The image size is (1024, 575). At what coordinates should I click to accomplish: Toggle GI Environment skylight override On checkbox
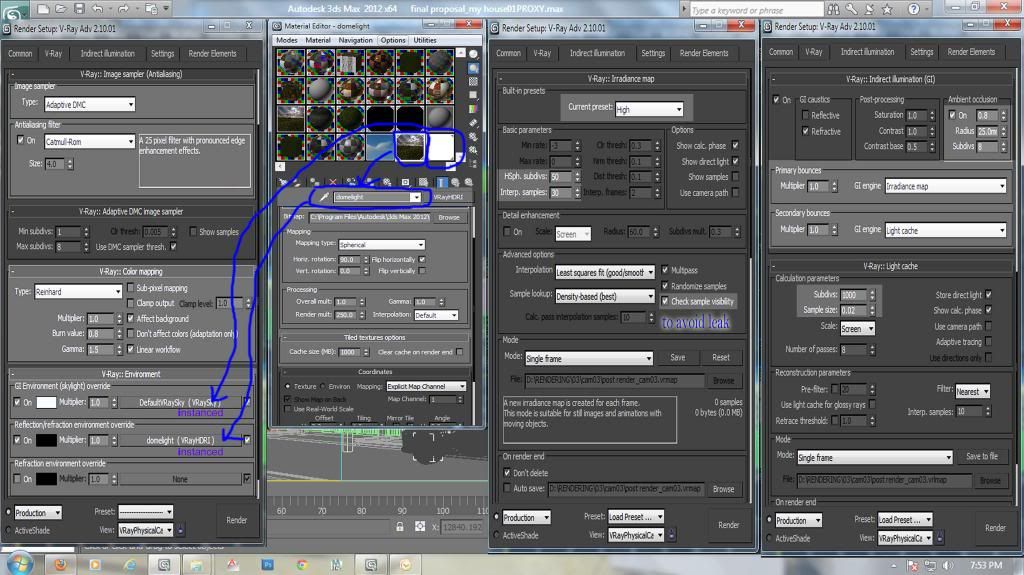[x=18, y=402]
